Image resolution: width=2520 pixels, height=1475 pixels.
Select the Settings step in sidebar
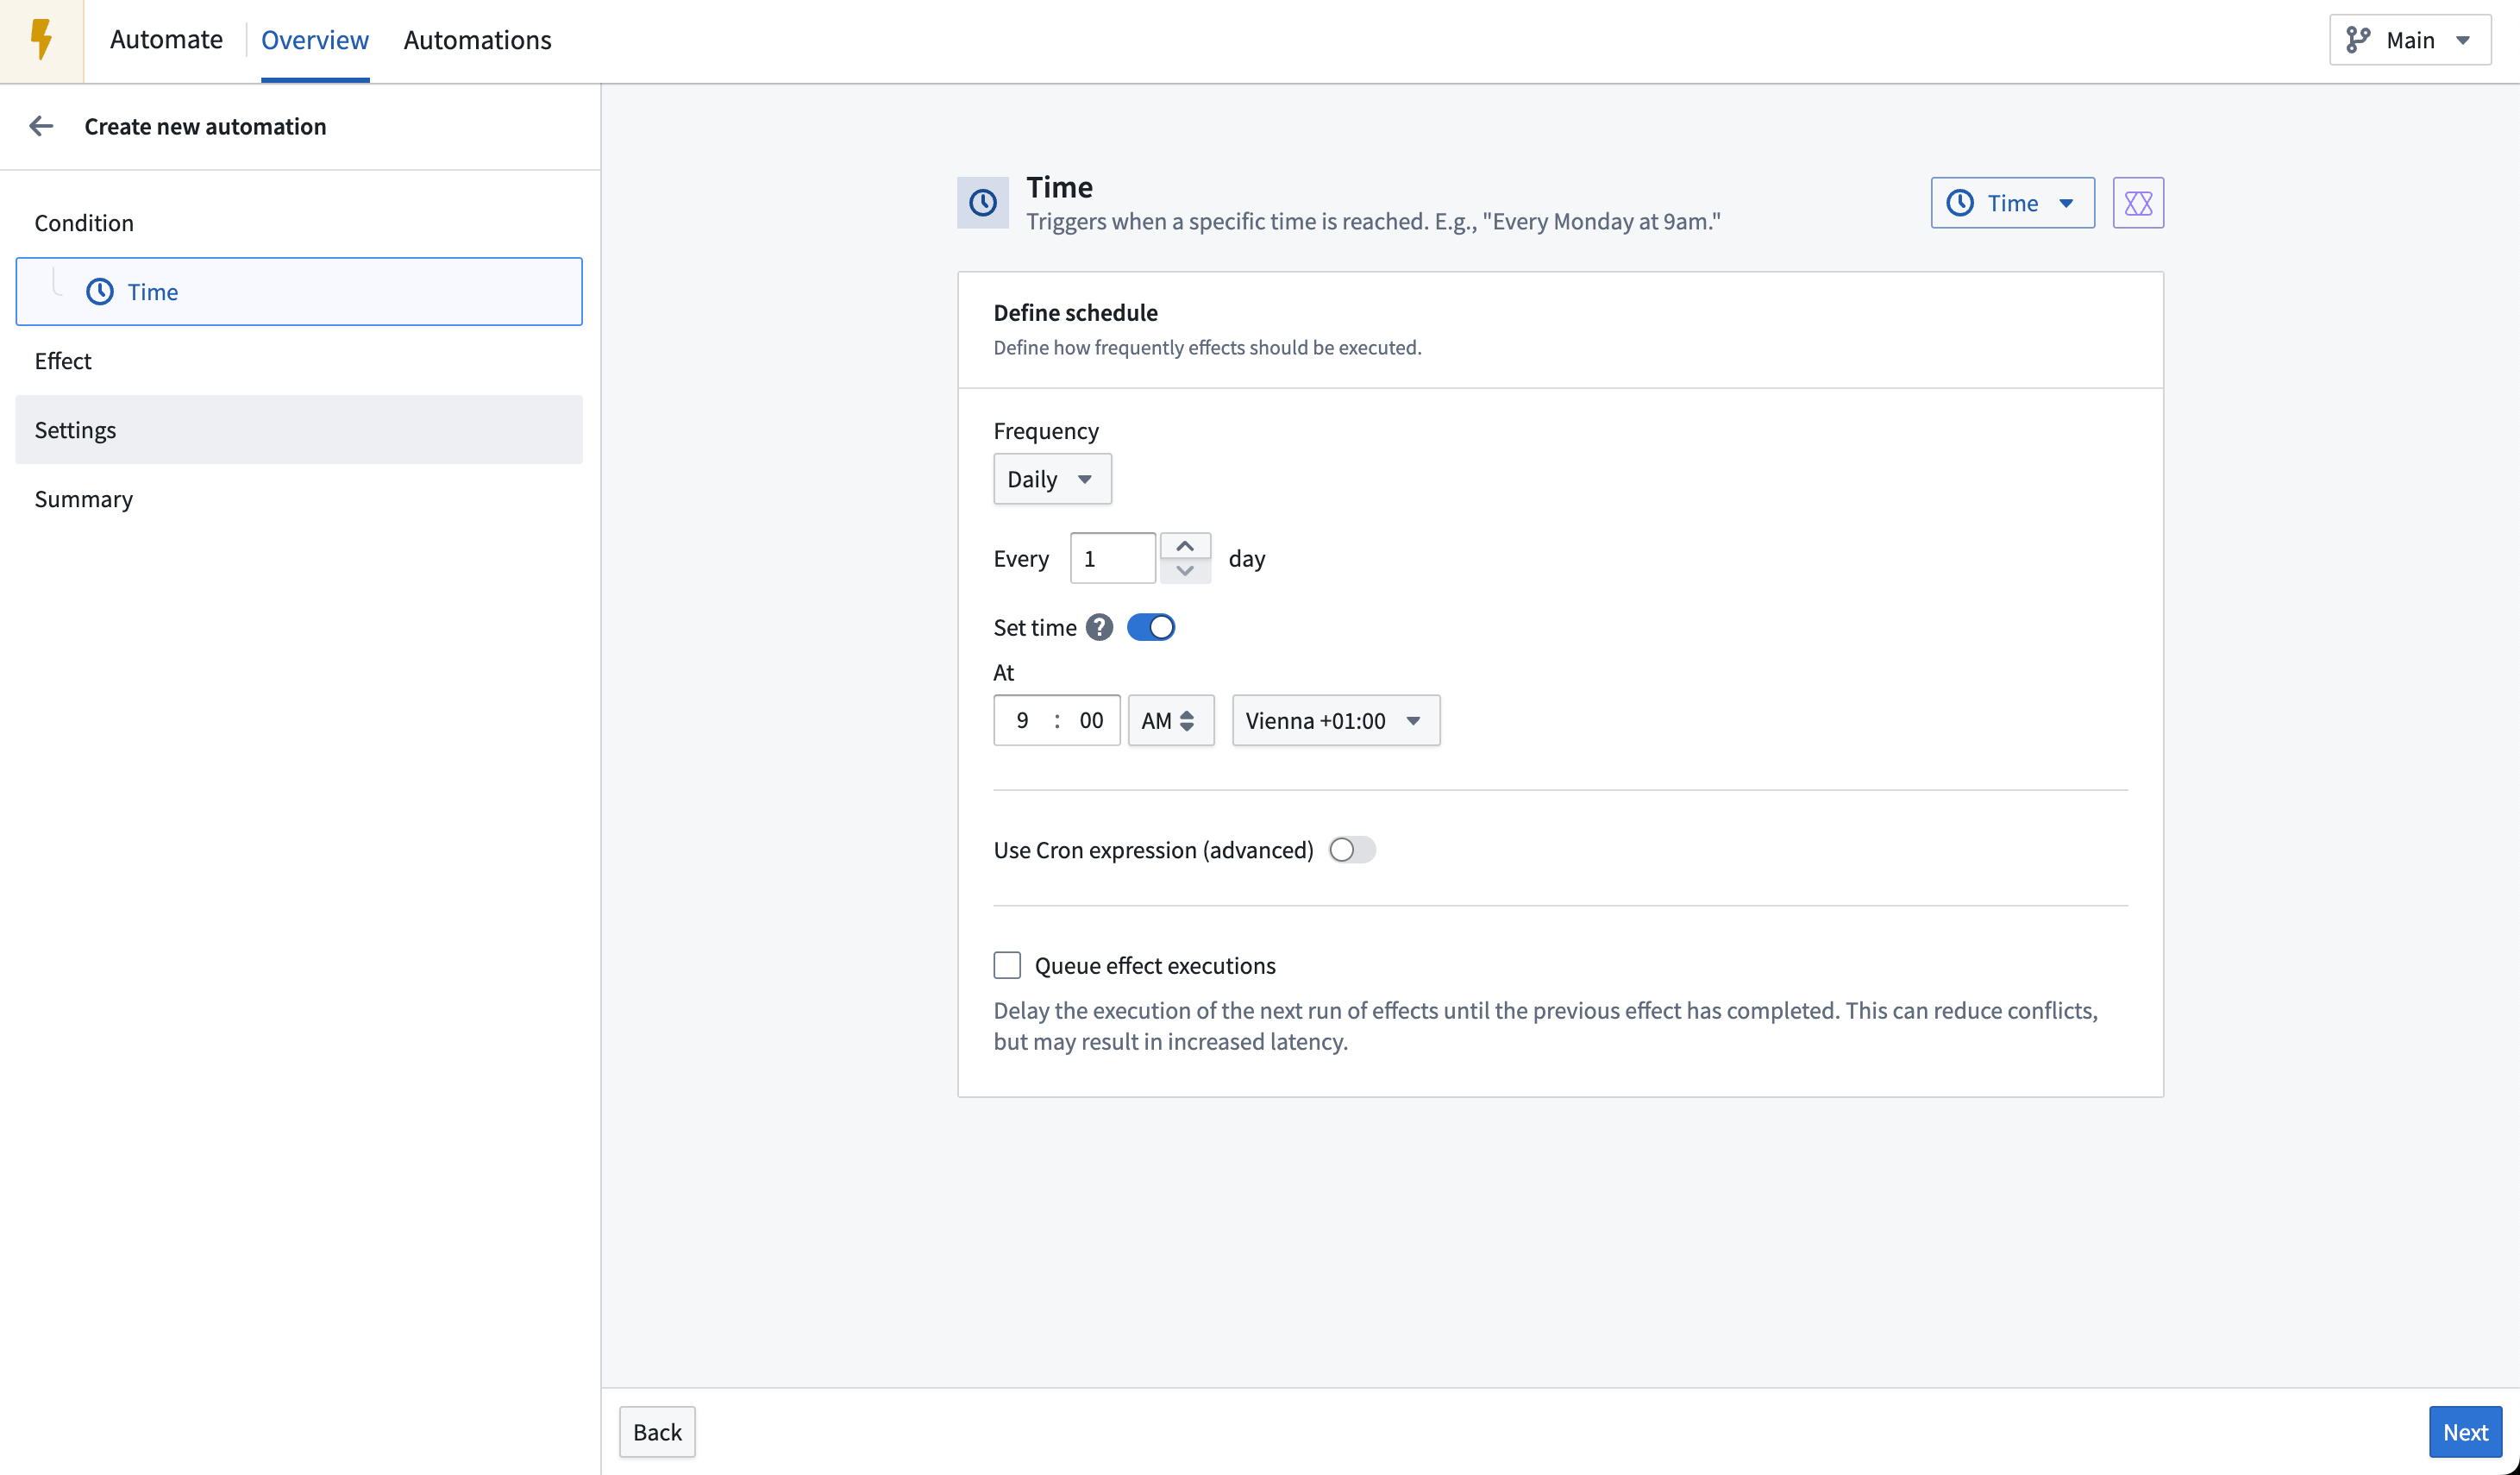click(x=298, y=429)
